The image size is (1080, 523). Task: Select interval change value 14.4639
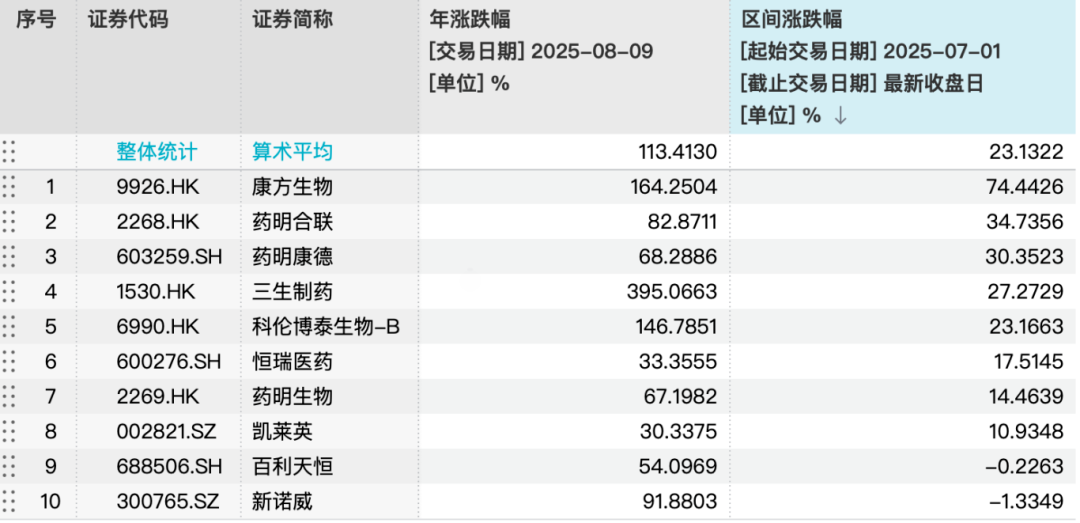pos(1028,397)
